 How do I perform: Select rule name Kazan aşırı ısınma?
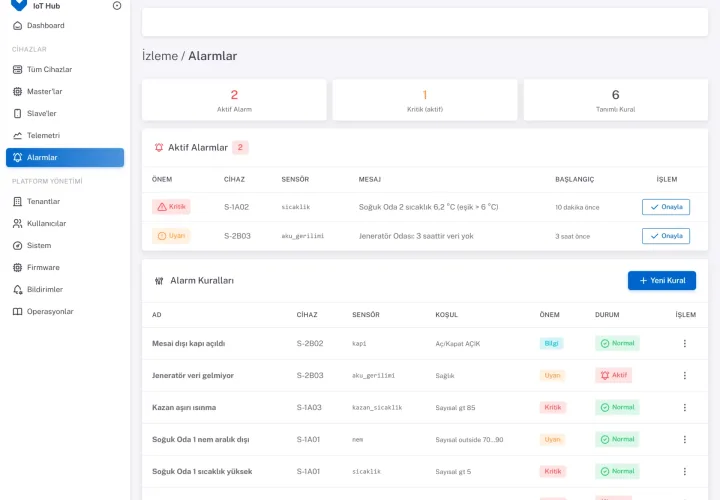tap(184, 407)
